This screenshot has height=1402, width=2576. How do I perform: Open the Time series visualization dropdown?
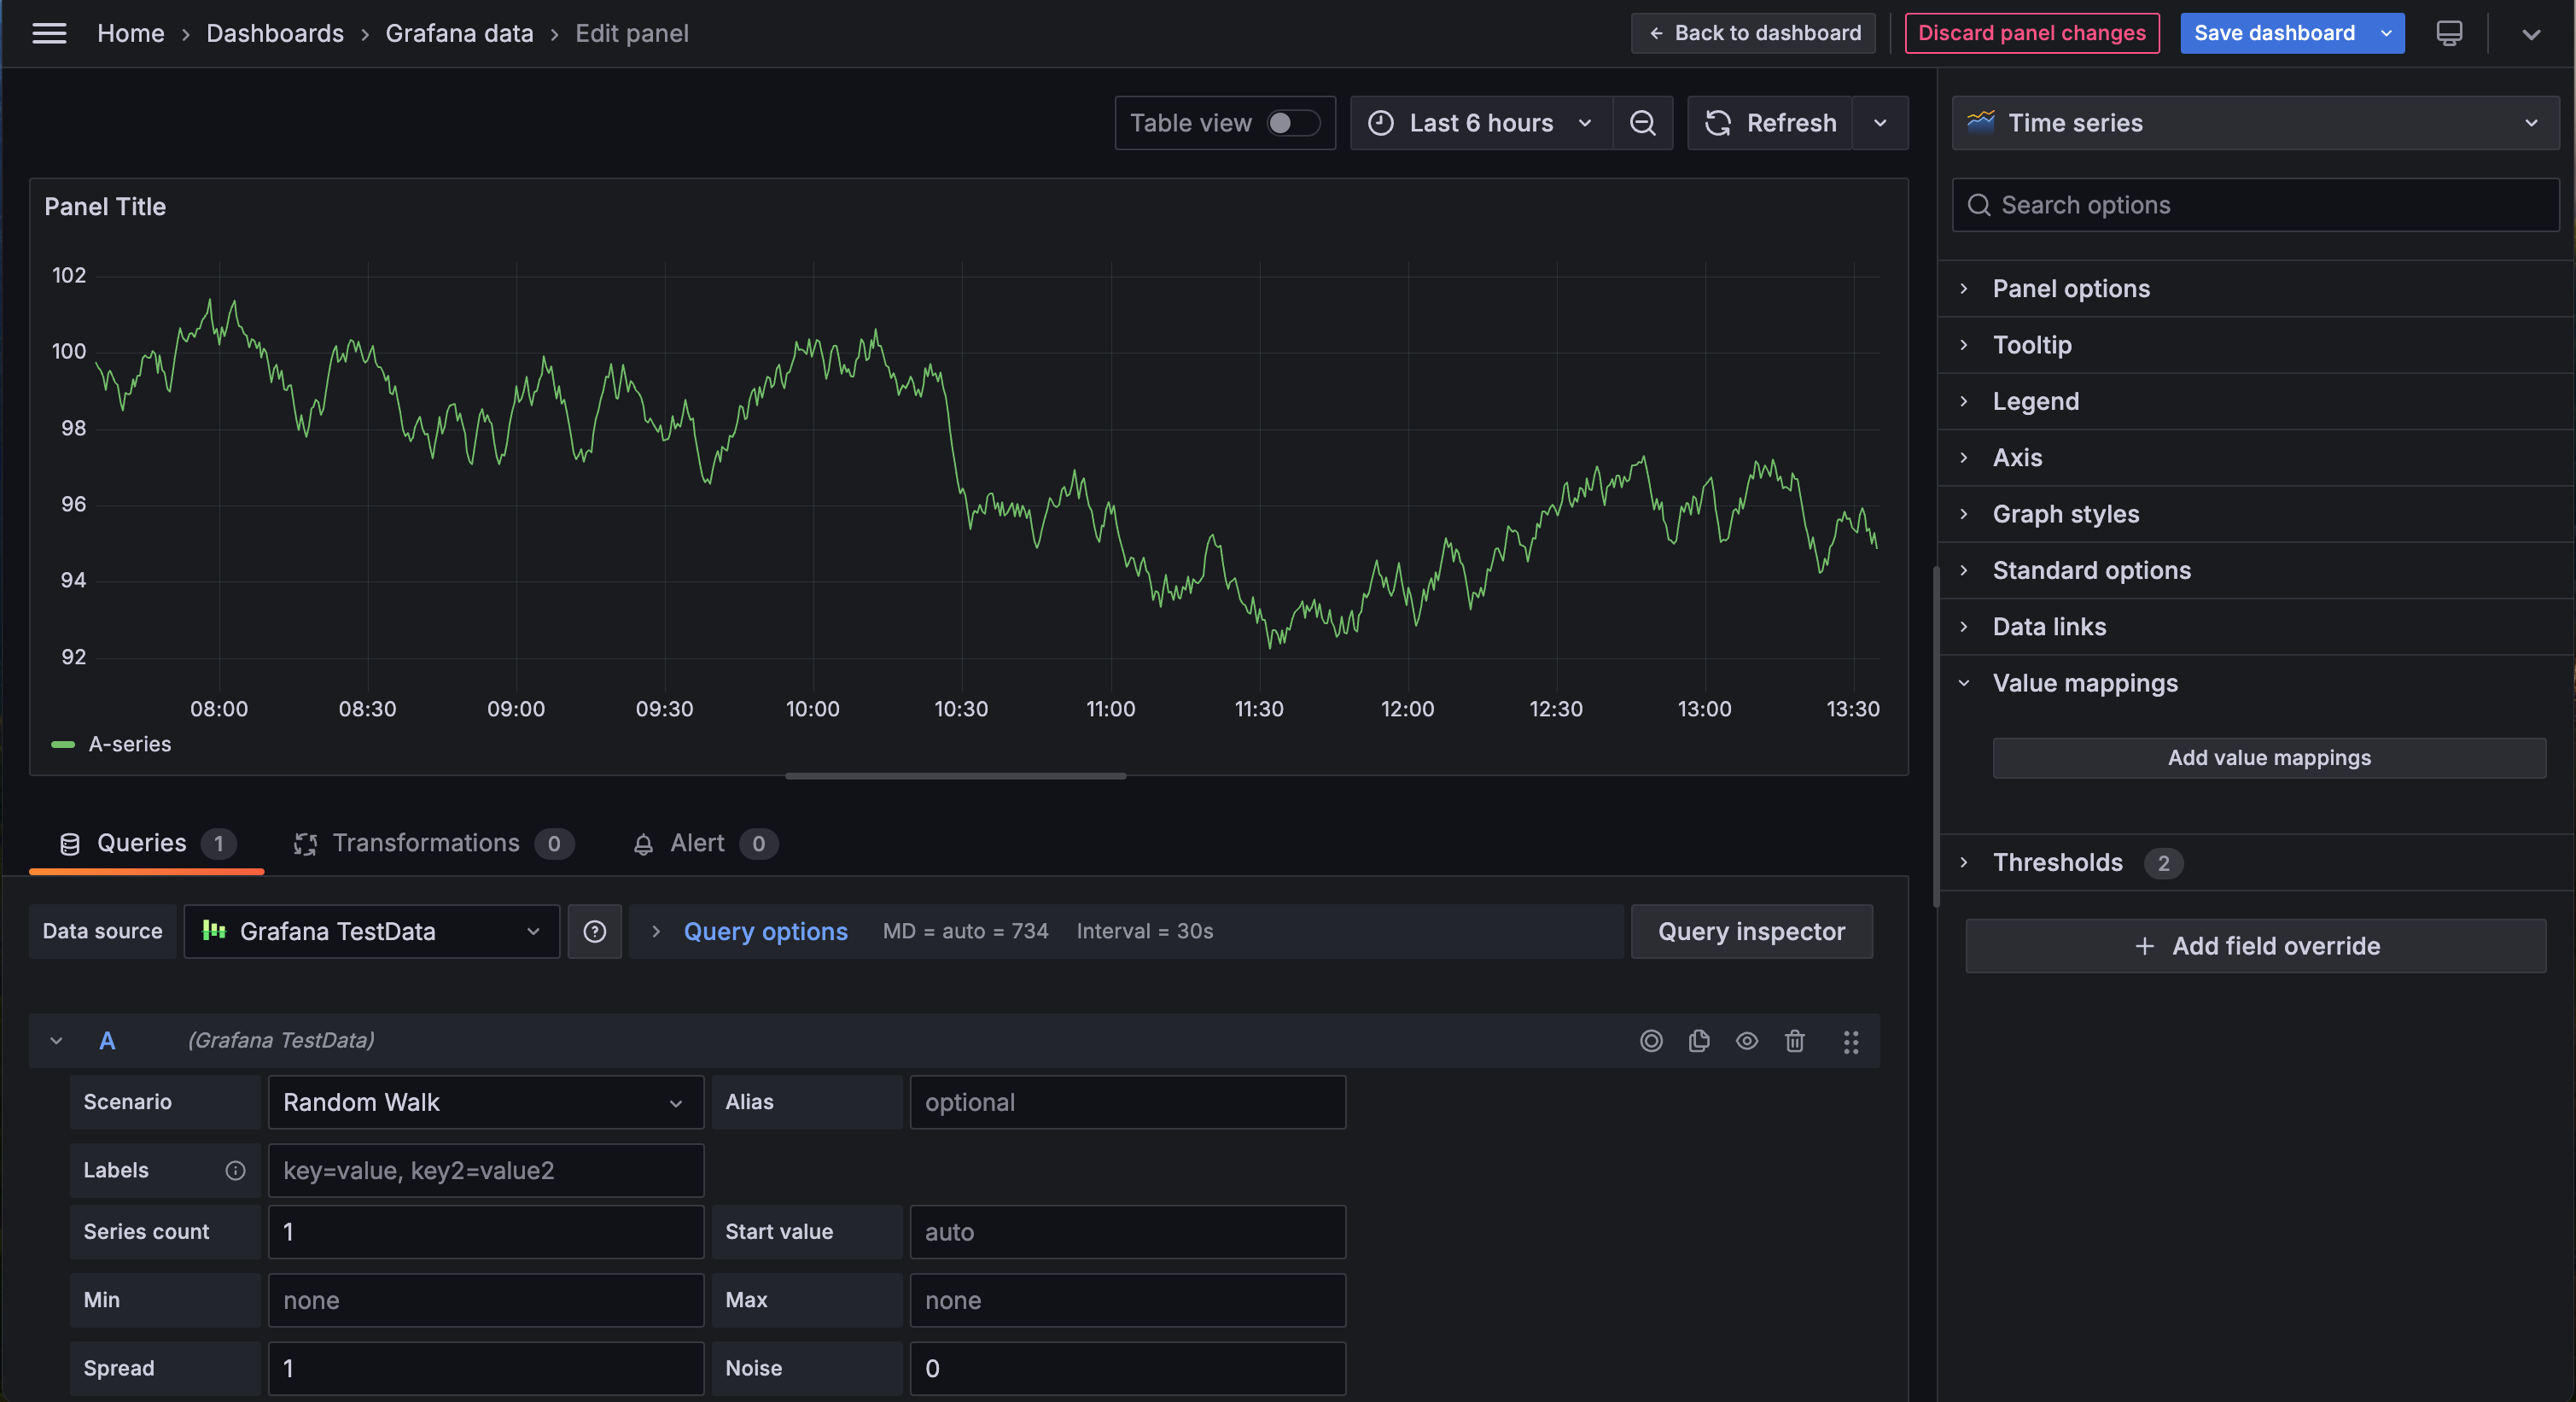(x=2255, y=123)
